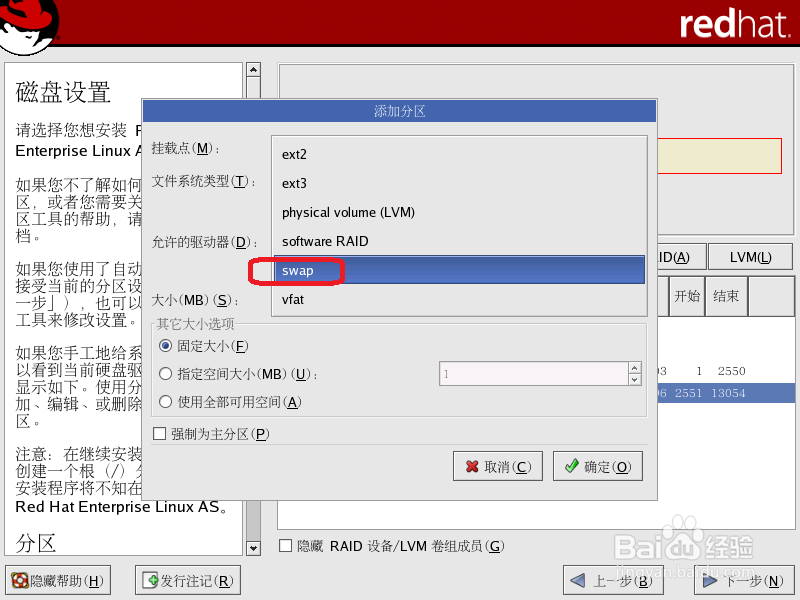Click 添加分区 dialog title bar

(399, 111)
